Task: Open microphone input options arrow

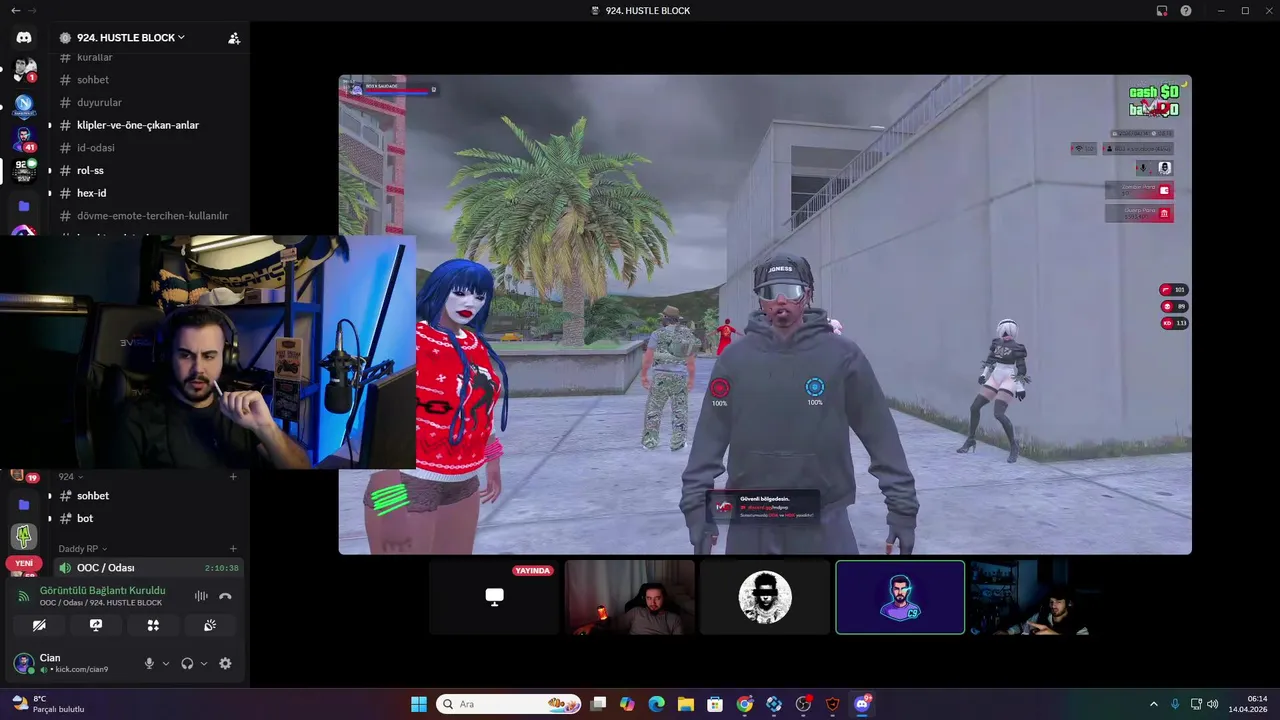Action: pyautogui.click(x=166, y=663)
